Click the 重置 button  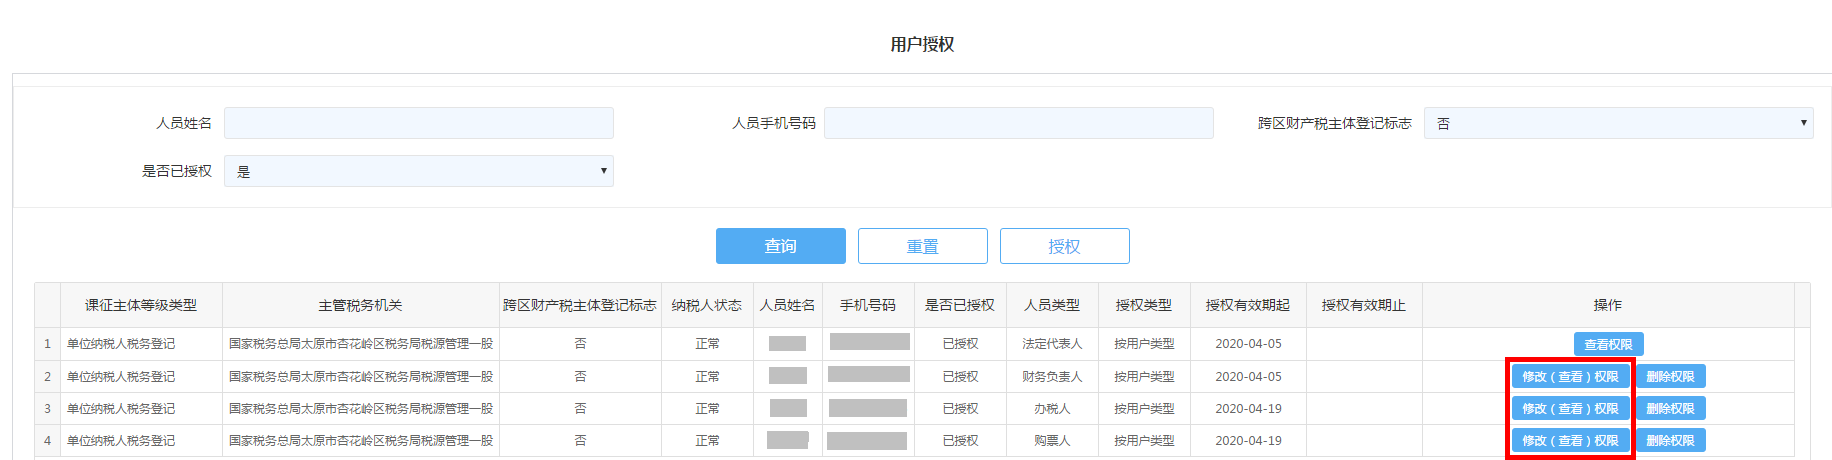coord(922,246)
